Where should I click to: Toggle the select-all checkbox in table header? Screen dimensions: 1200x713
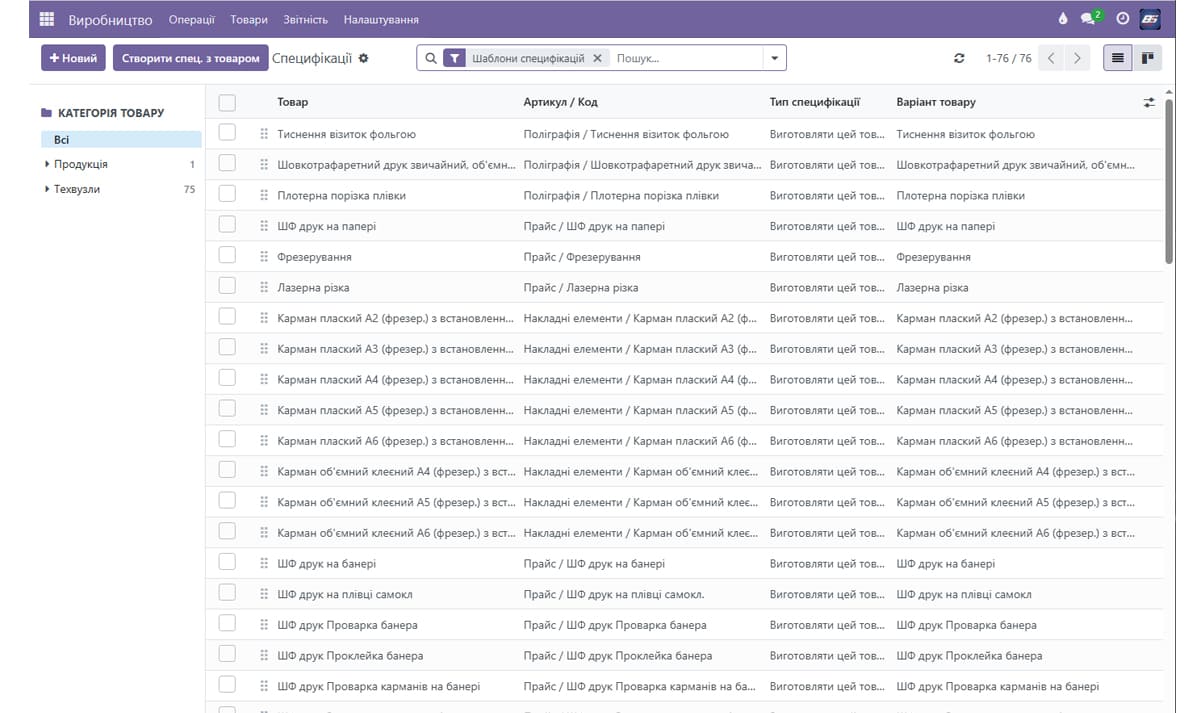coord(227,102)
